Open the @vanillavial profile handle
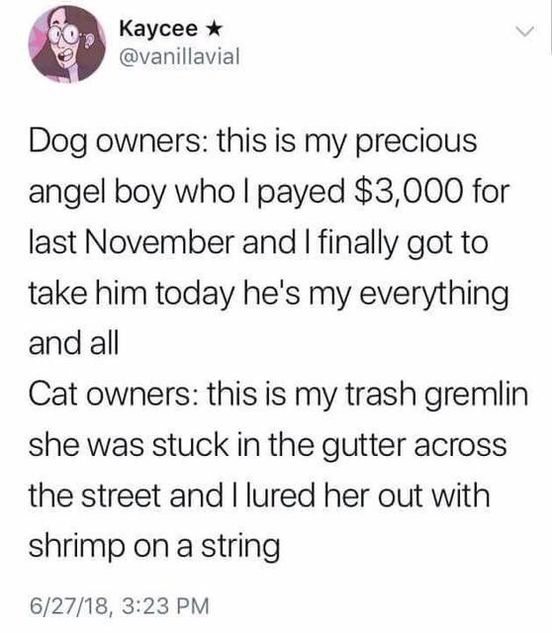This screenshot has width=552, height=633. [x=180, y=56]
